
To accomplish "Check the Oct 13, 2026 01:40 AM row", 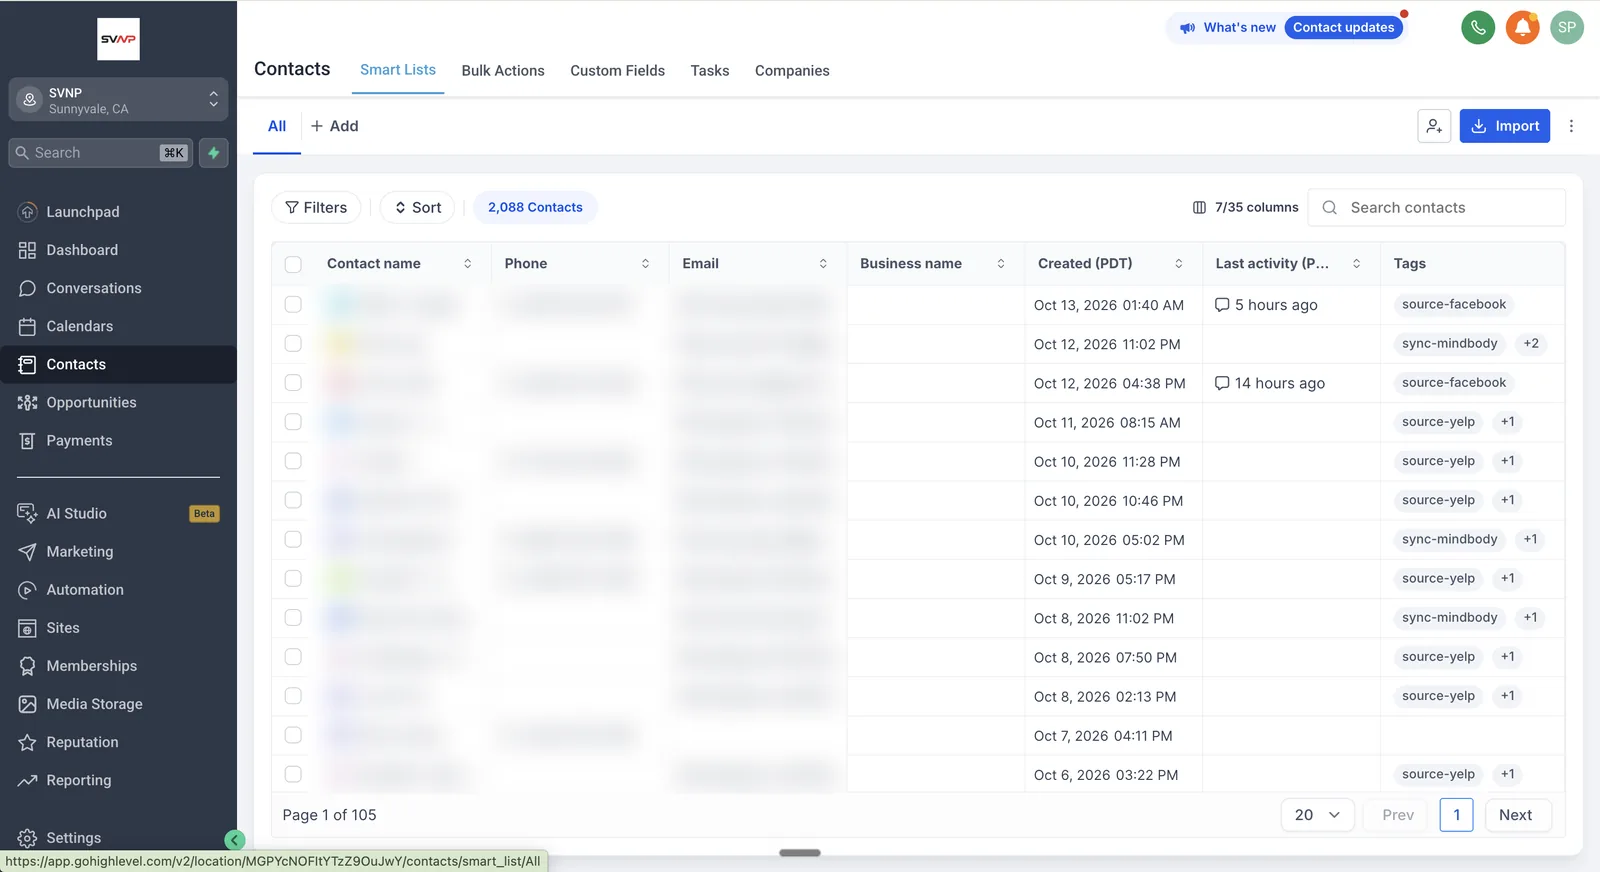I will (293, 304).
